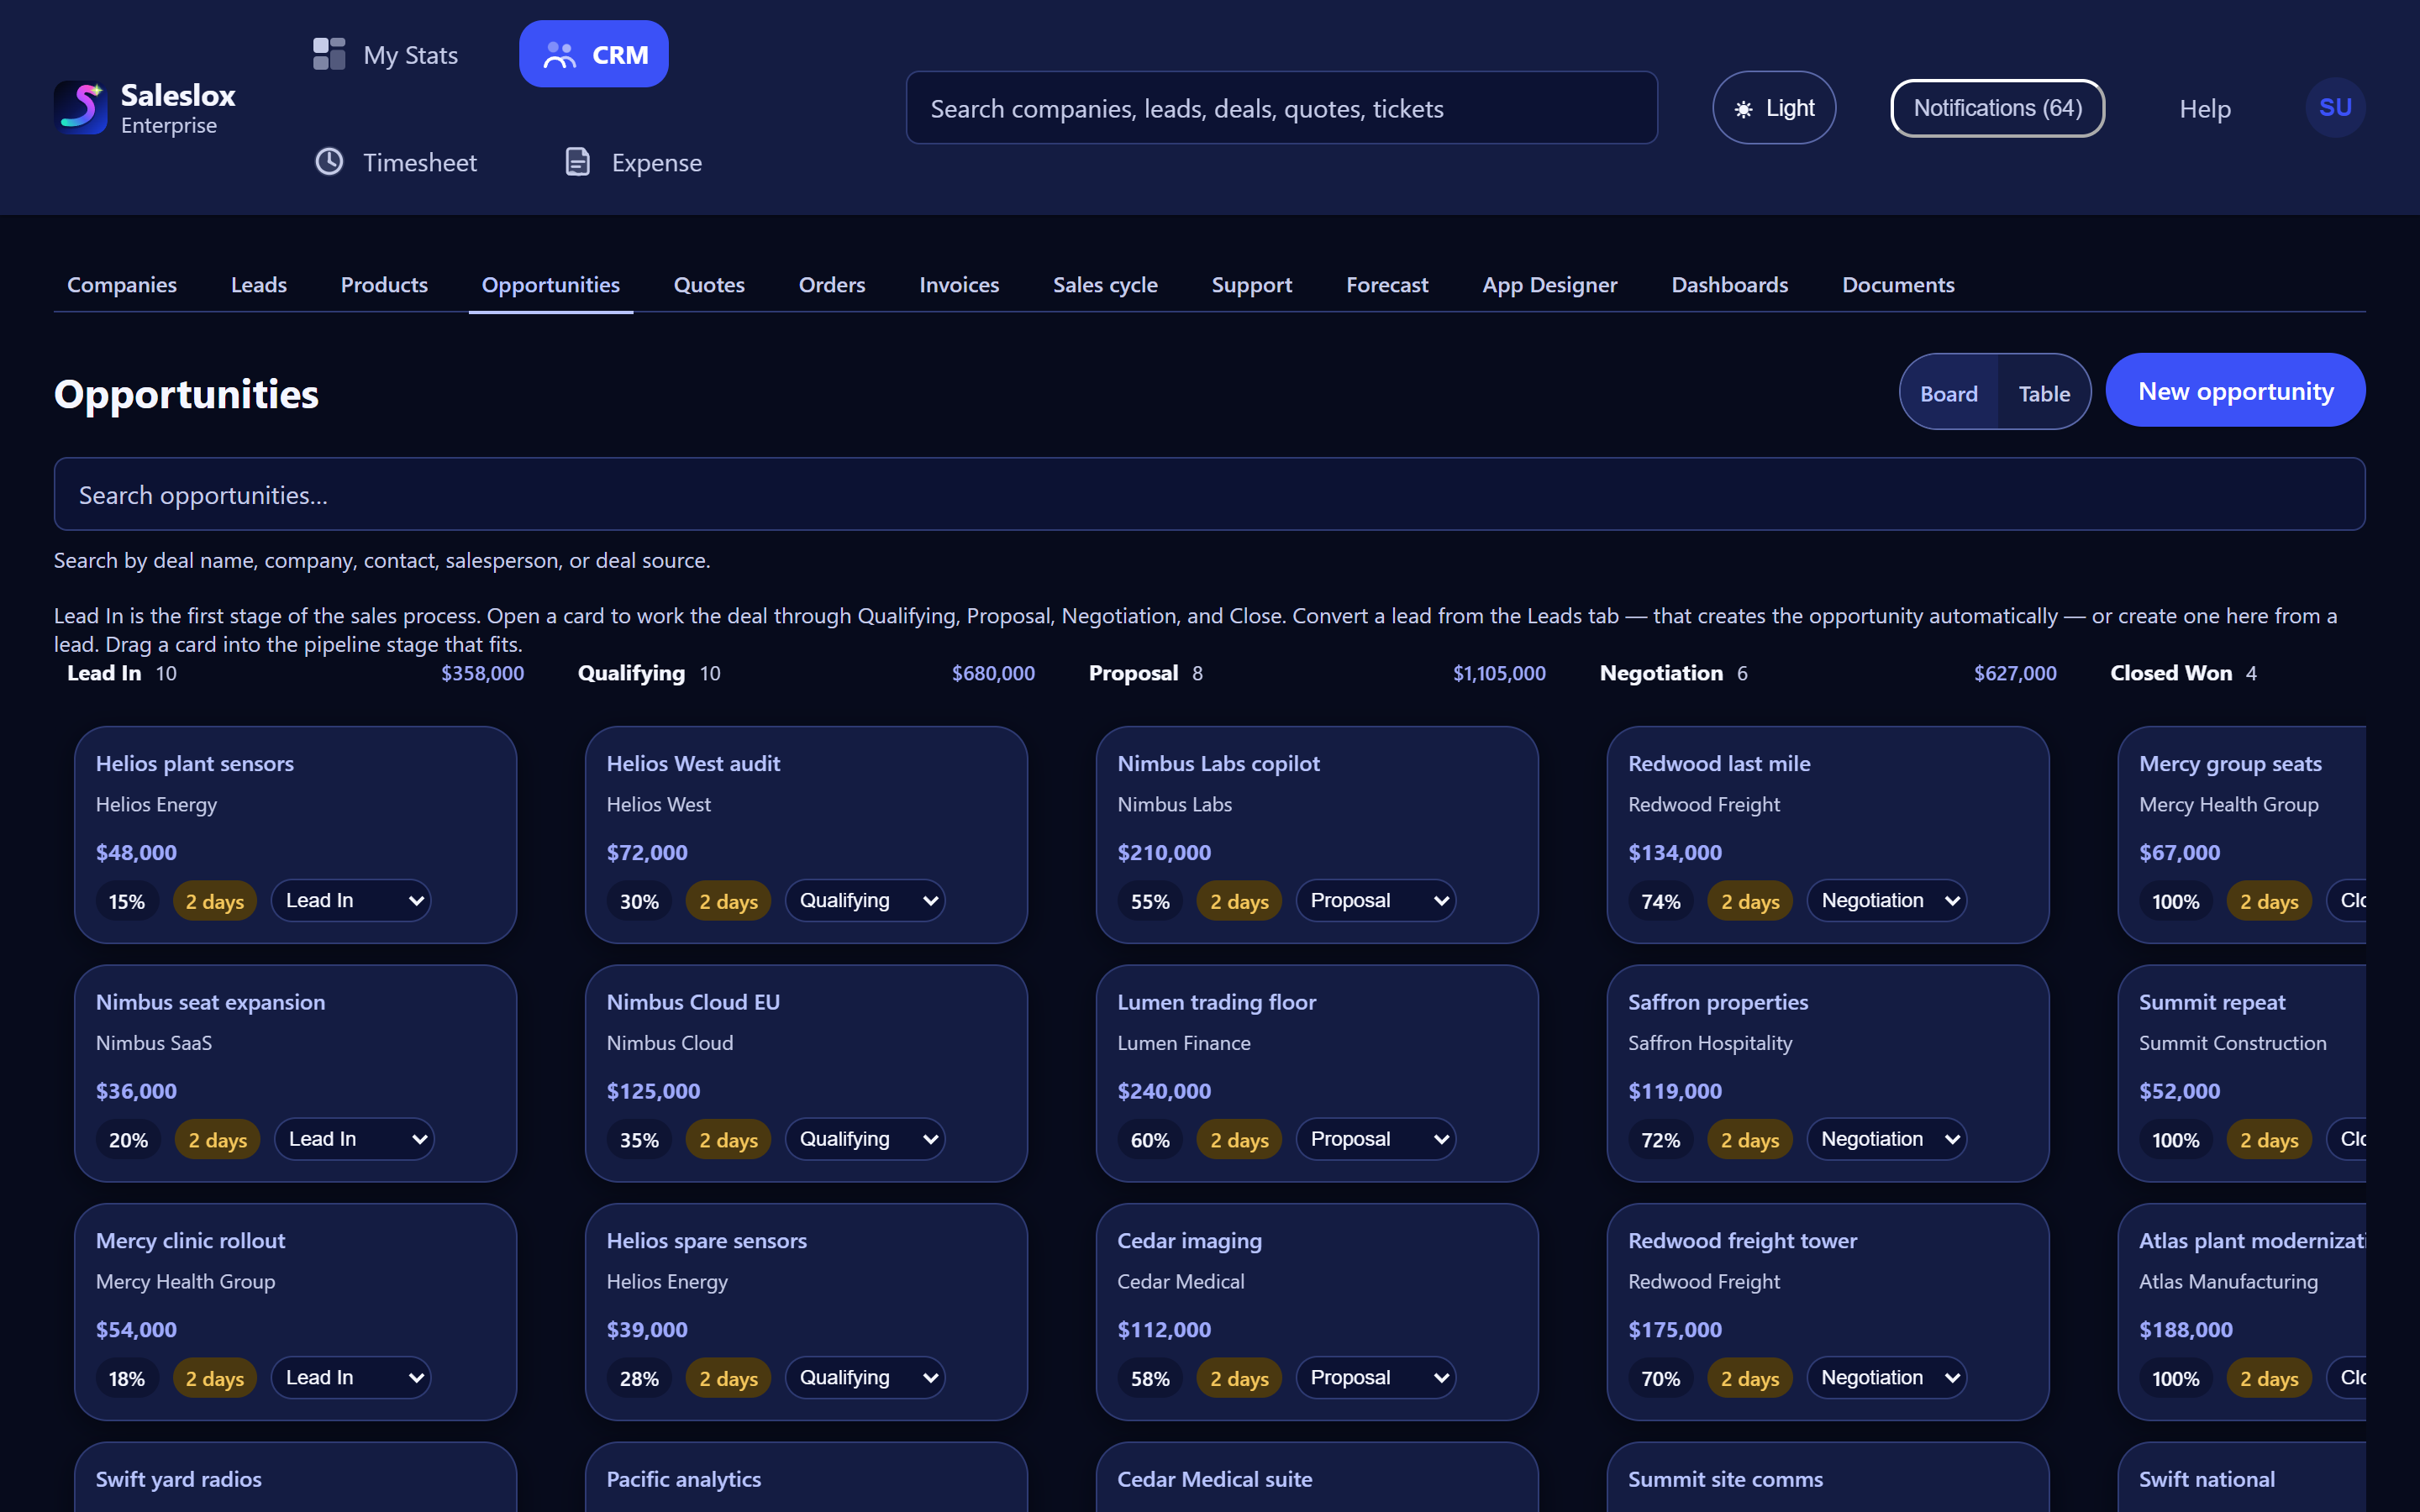Open the Helios plant sensors card title
Viewport: 2420px width, 1512px height.
pyautogui.click(x=195, y=764)
